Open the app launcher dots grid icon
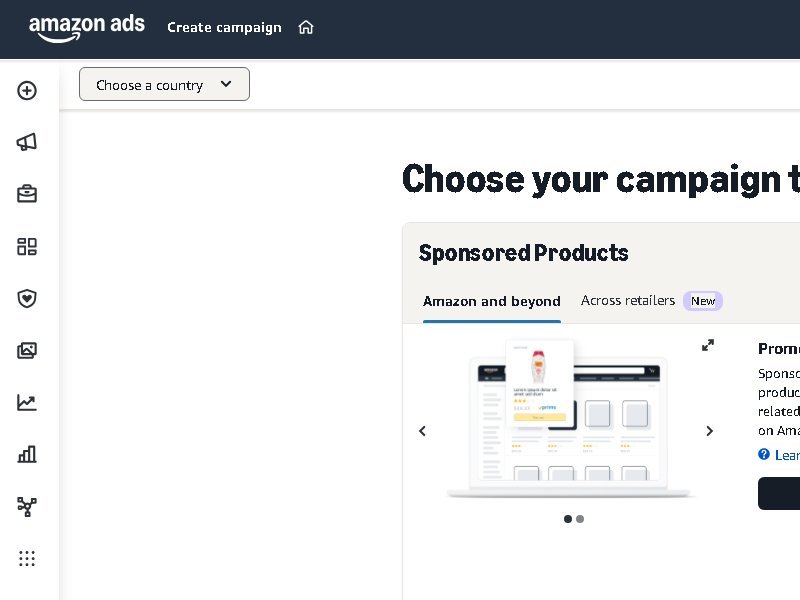The height and width of the screenshot is (600, 800). (27, 558)
